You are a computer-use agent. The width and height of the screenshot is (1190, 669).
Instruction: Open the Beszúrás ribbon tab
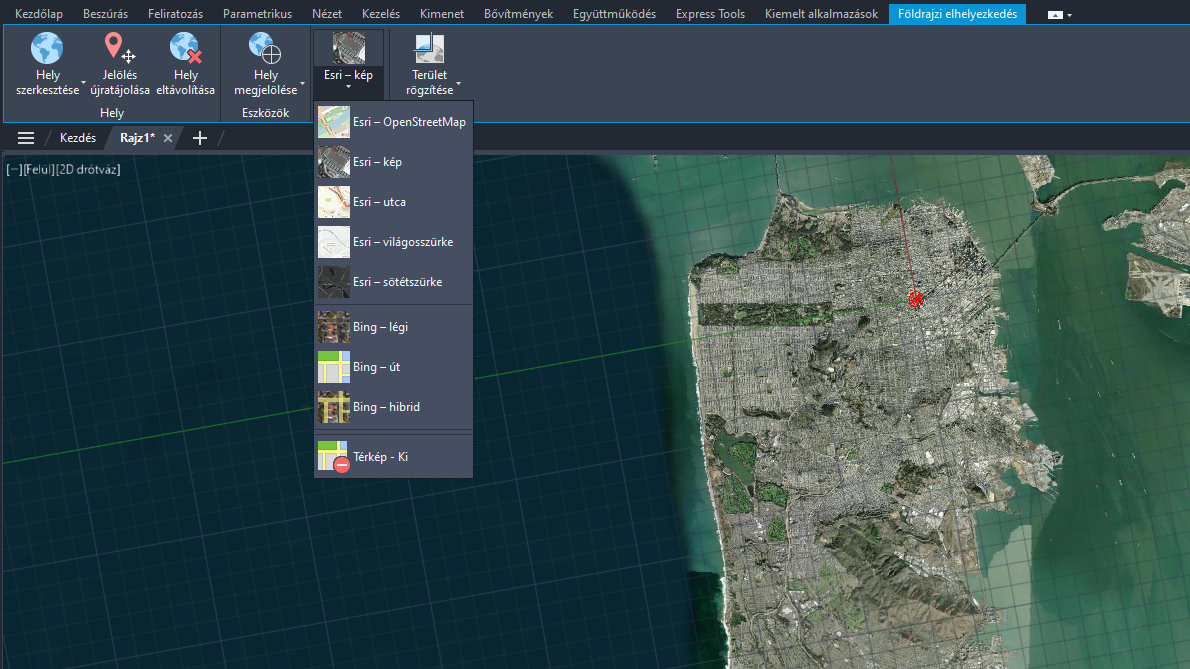(105, 14)
